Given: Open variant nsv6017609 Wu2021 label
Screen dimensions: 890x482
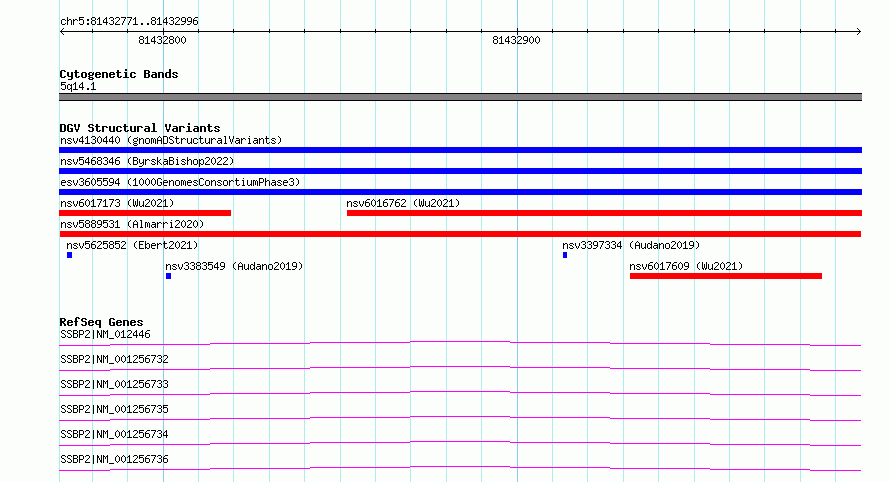Looking at the screenshot, I should pos(686,266).
